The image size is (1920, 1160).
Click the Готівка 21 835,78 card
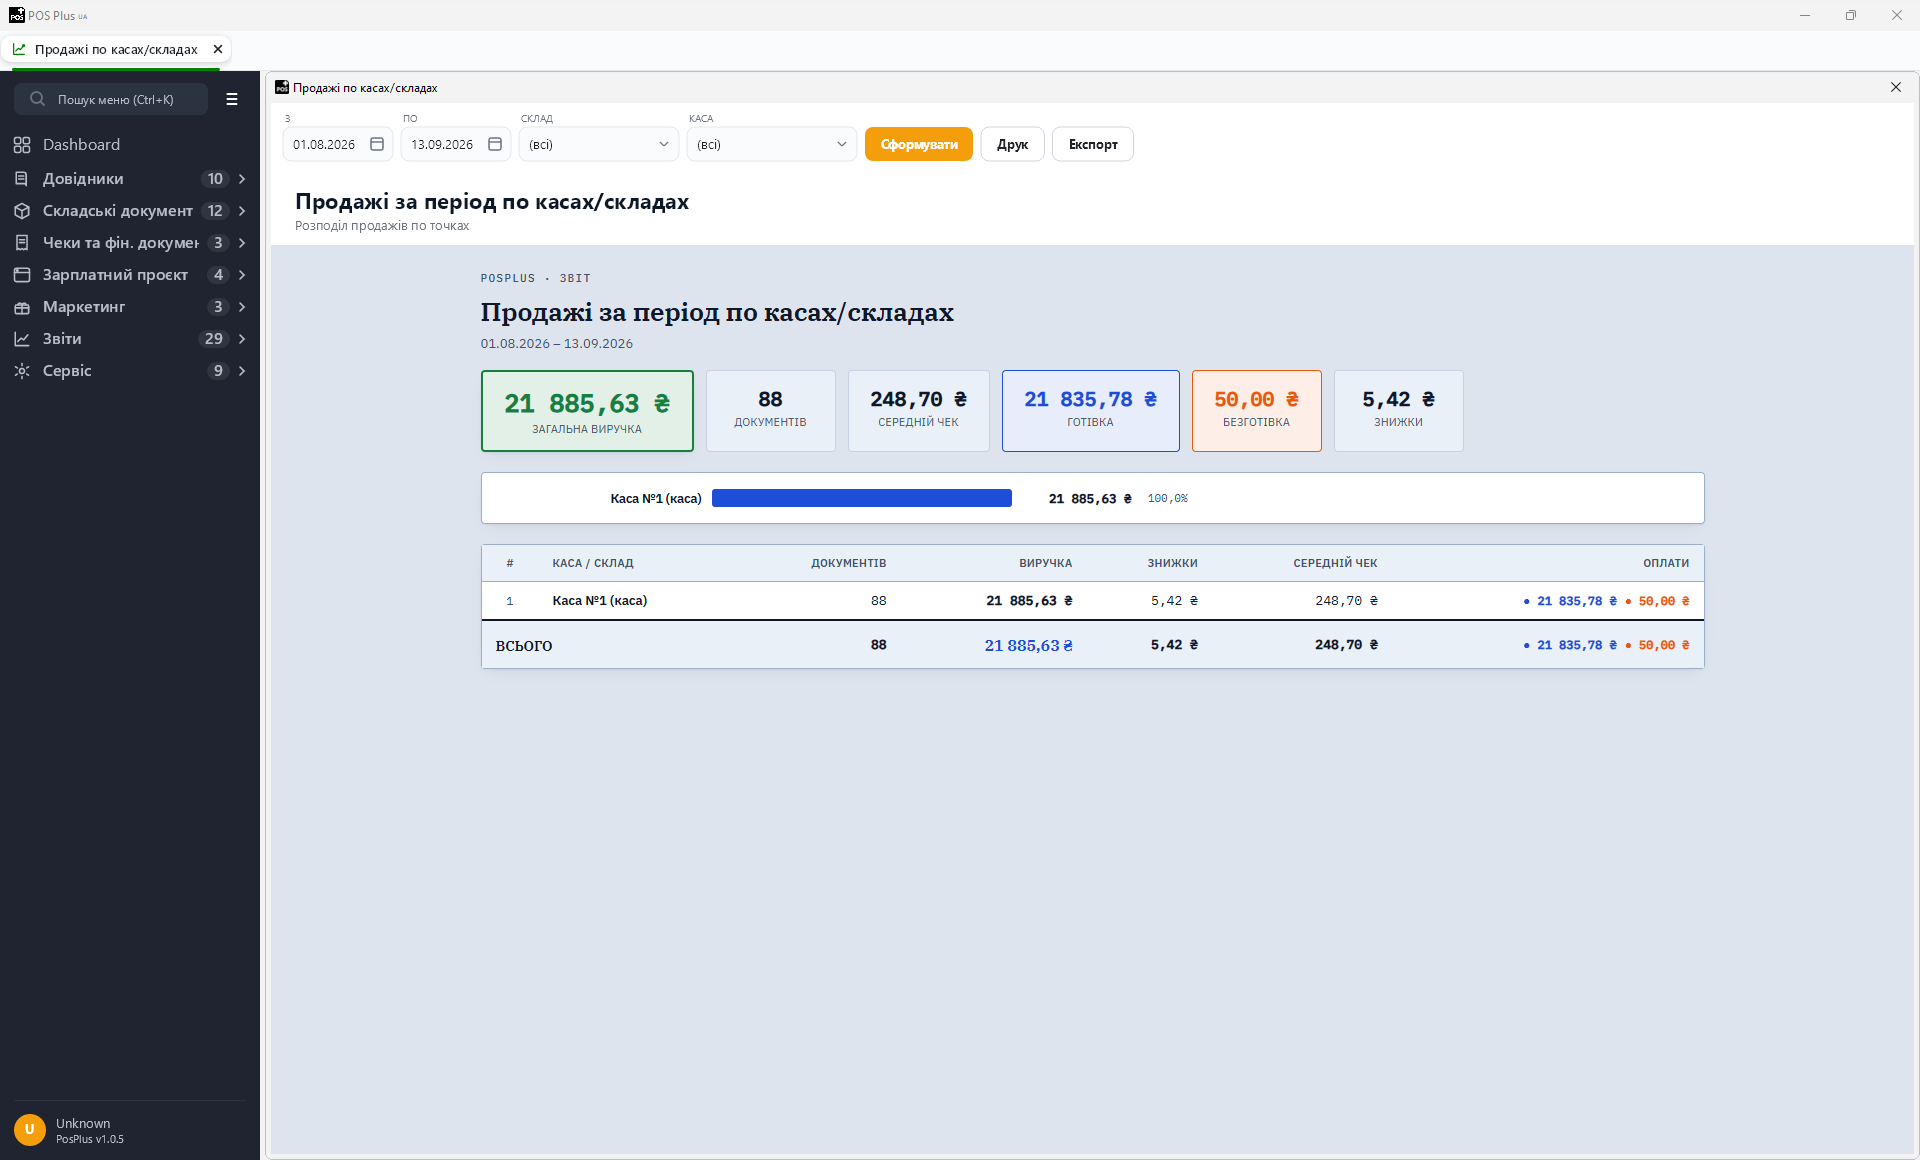click(1091, 411)
